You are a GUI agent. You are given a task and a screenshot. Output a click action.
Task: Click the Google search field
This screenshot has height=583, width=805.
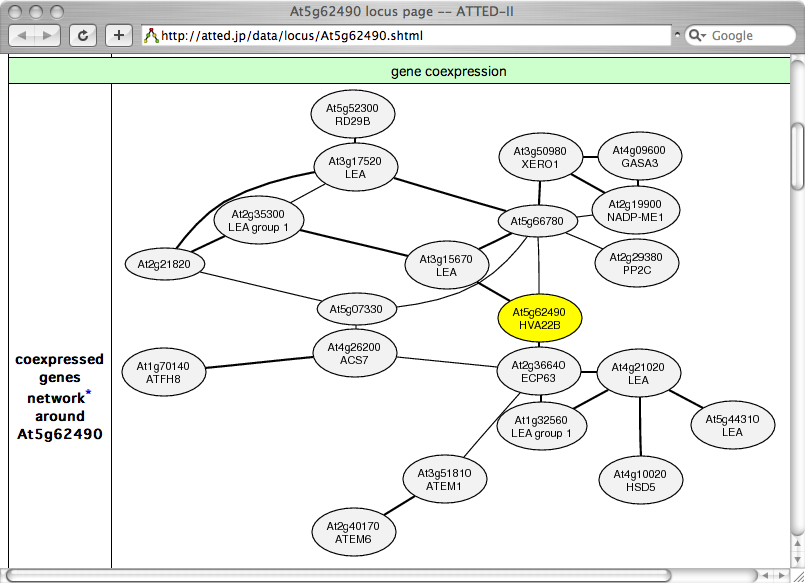(x=745, y=36)
